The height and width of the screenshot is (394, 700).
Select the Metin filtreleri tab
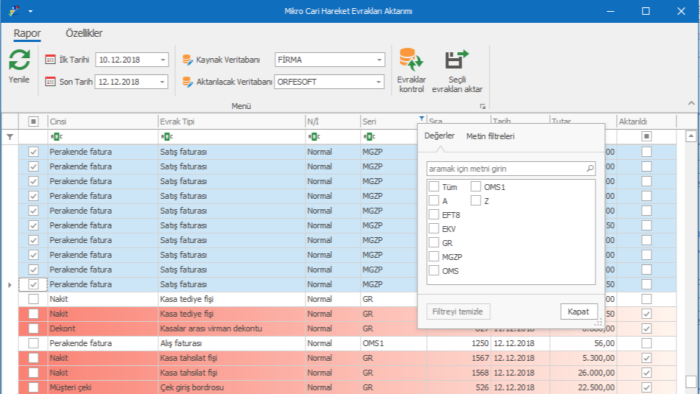pos(490,136)
